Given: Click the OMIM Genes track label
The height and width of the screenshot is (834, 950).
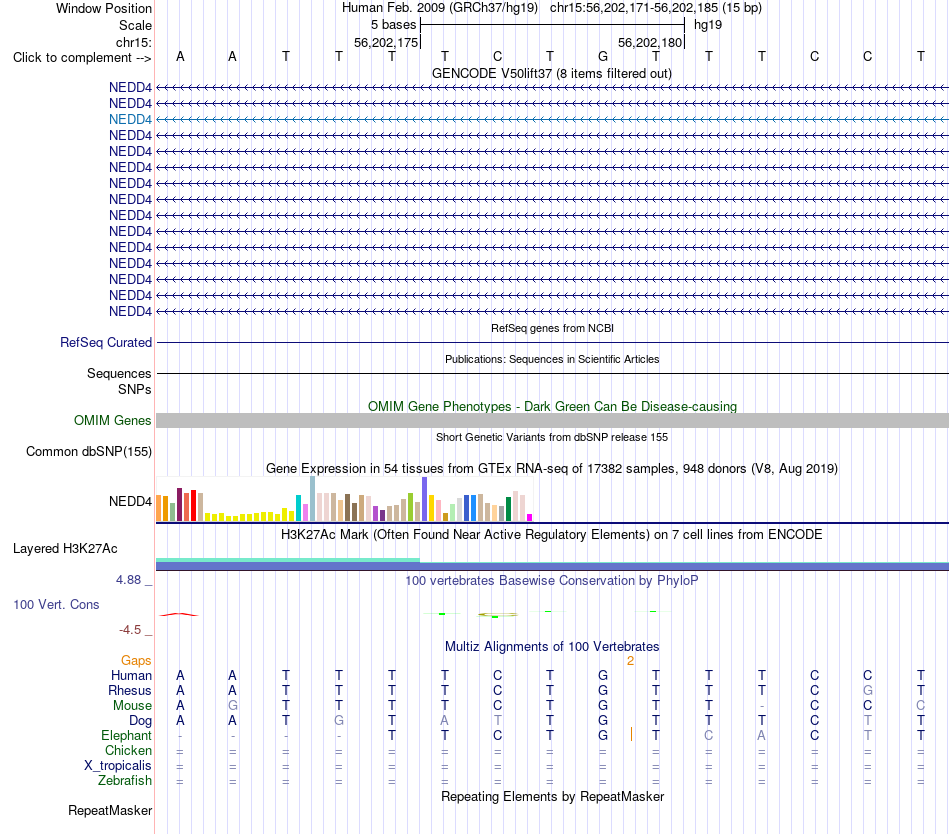Looking at the screenshot, I should coord(113,420).
